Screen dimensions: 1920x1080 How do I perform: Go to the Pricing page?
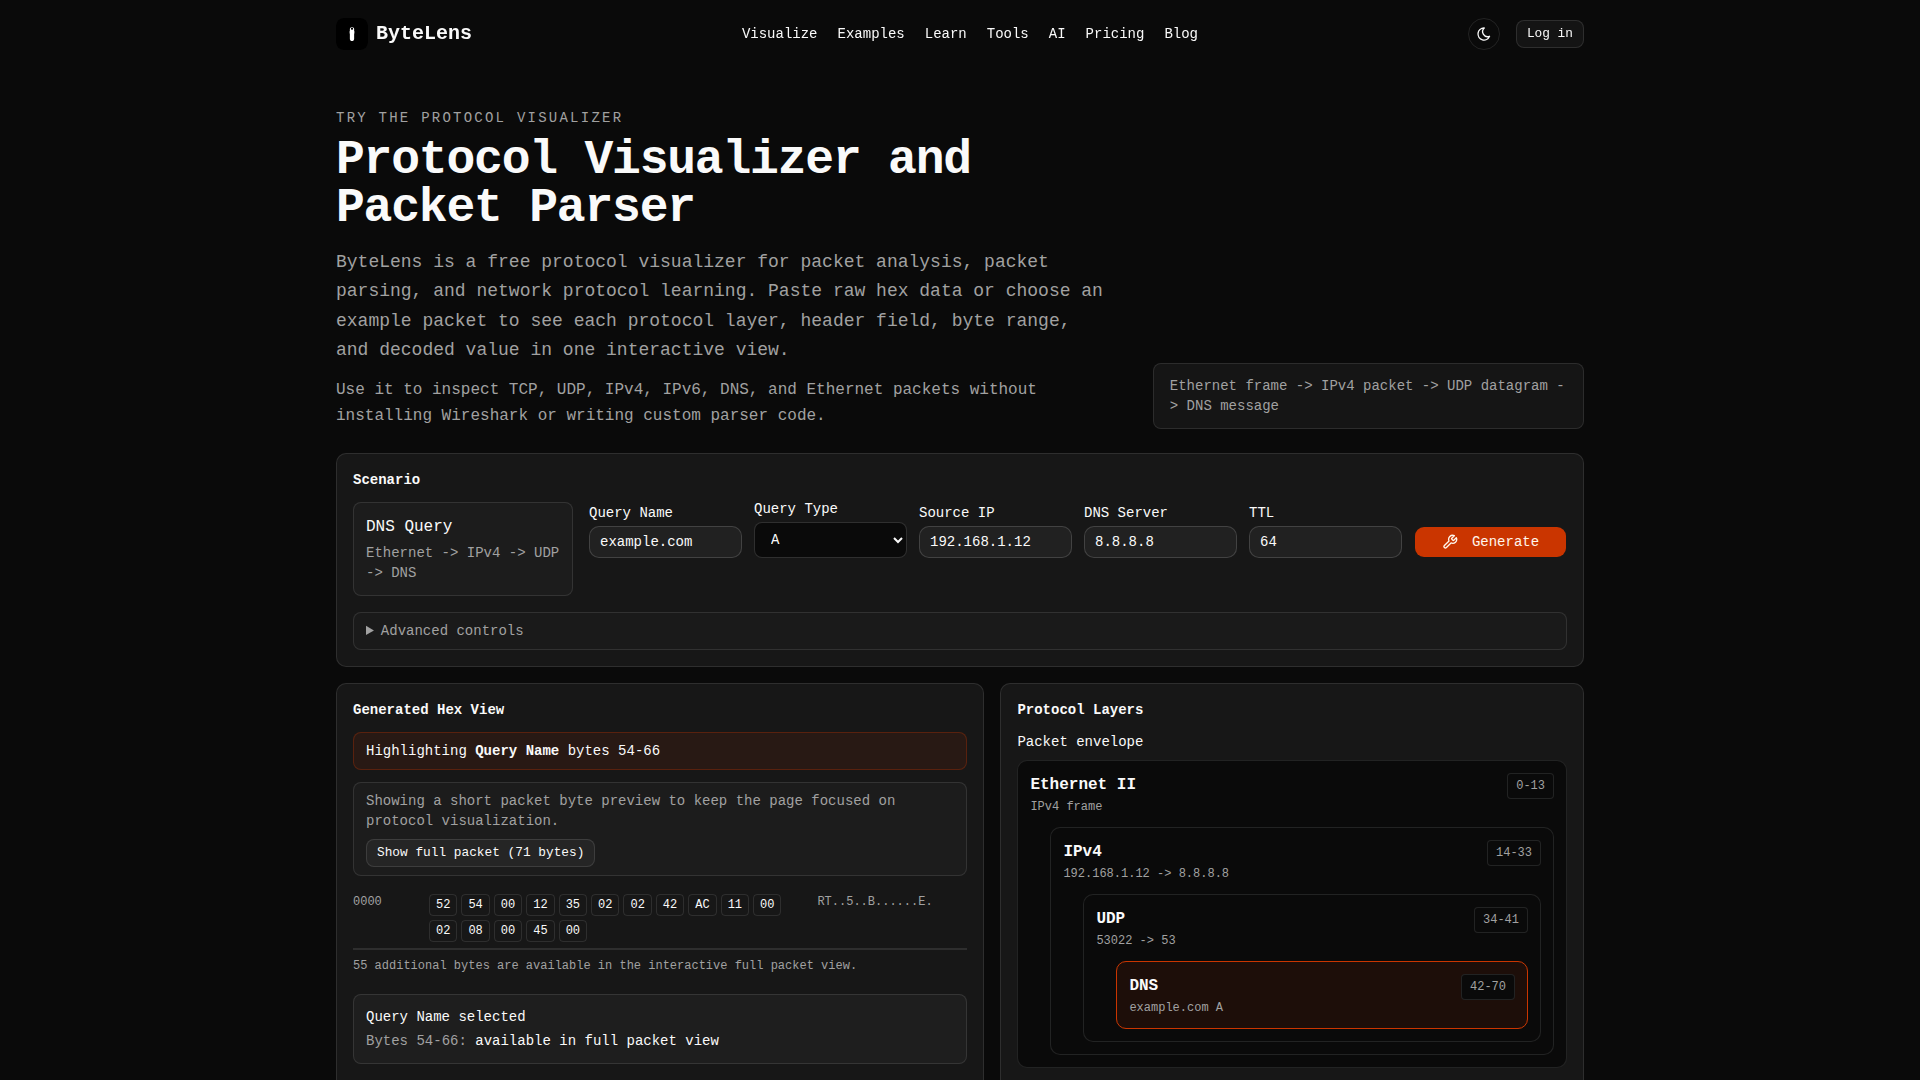[1114, 34]
